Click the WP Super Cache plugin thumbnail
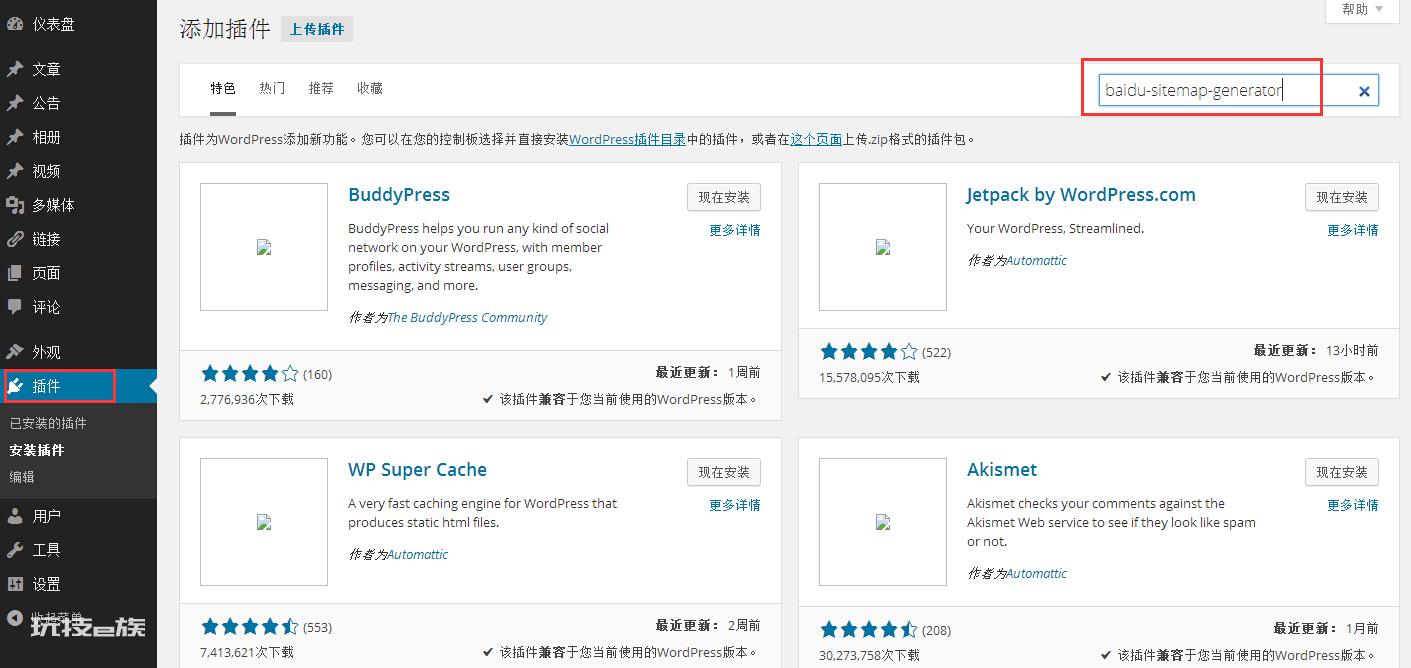 pos(264,522)
